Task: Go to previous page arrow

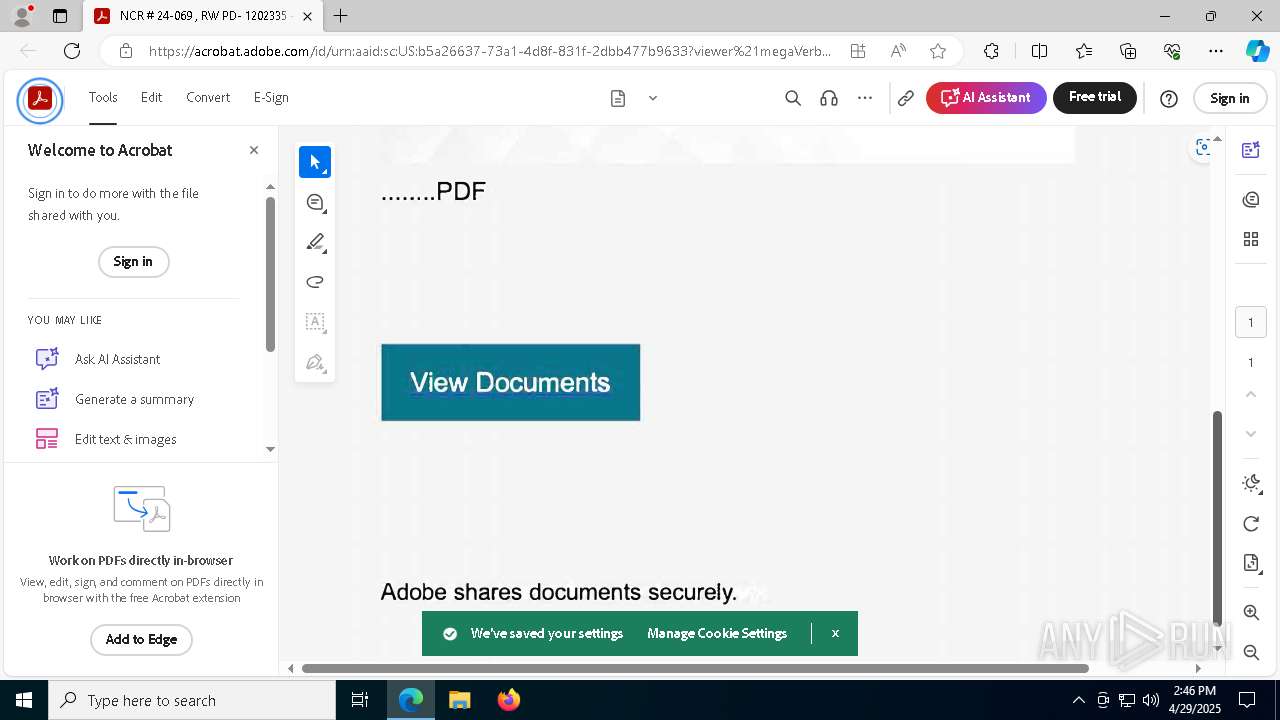Action: (1251, 394)
